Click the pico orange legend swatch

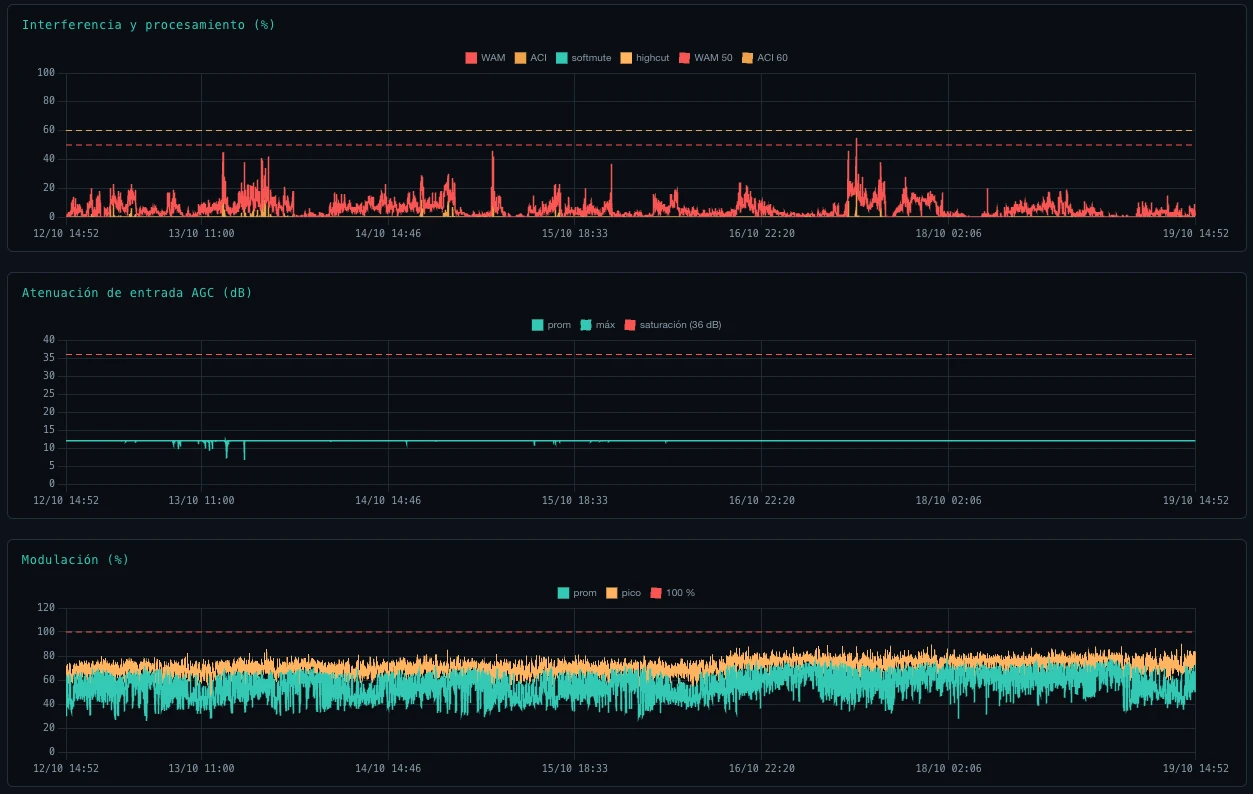tap(612, 593)
